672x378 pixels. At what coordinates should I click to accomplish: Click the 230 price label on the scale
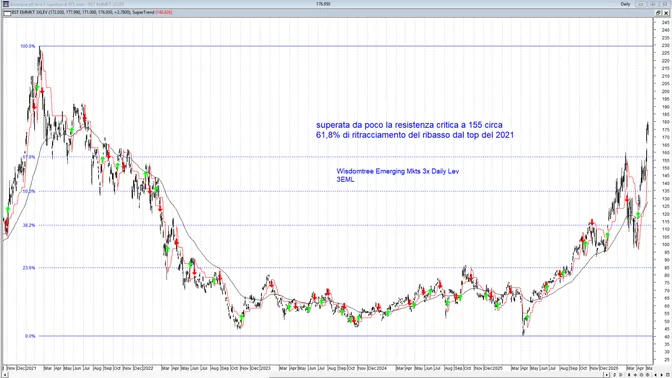pyautogui.click(x=665, y=45)
